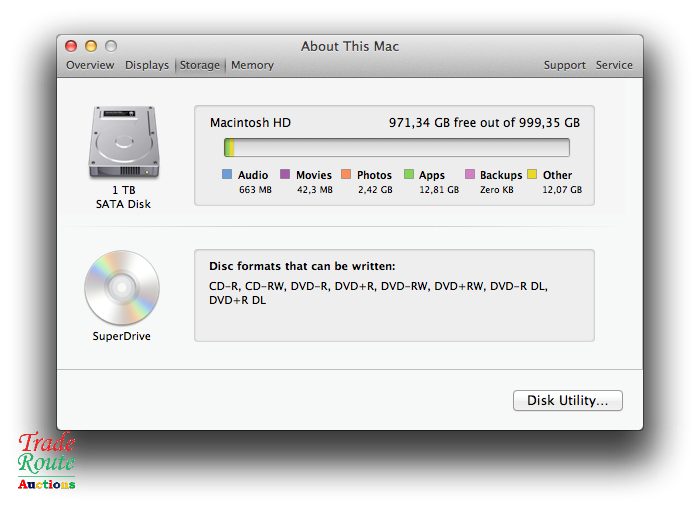Click the Macintosh HD storage usage bar
The width and height of the screenshot is (700, 509).
point(396,148)
